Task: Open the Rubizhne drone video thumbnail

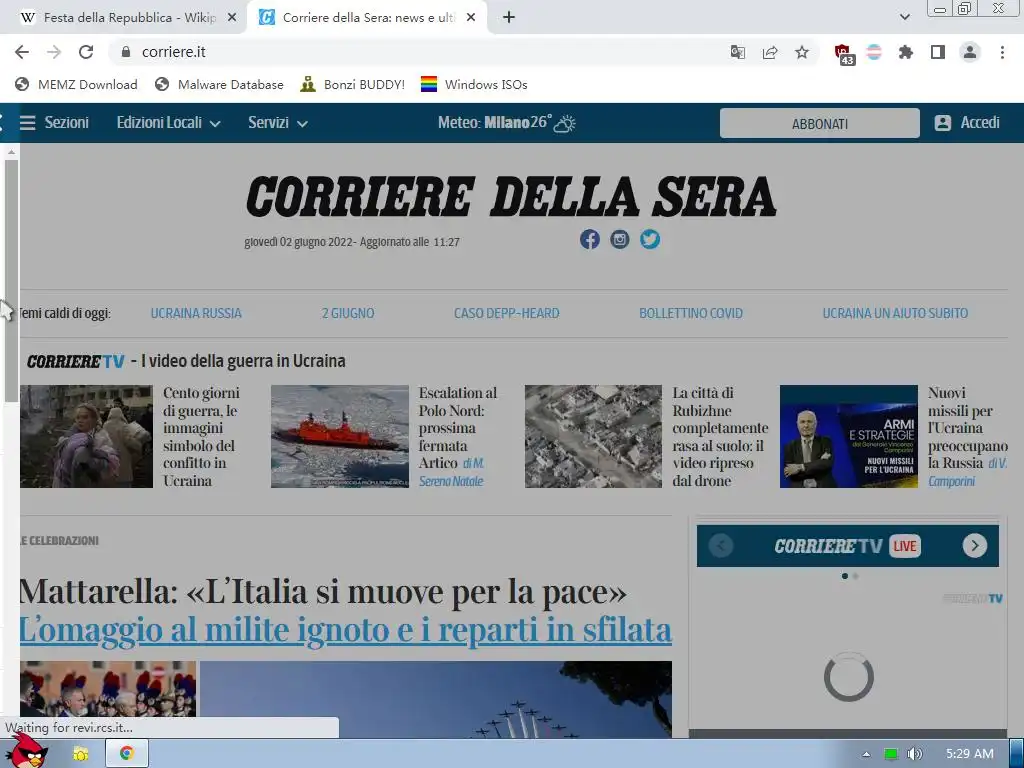Action: 593,436
